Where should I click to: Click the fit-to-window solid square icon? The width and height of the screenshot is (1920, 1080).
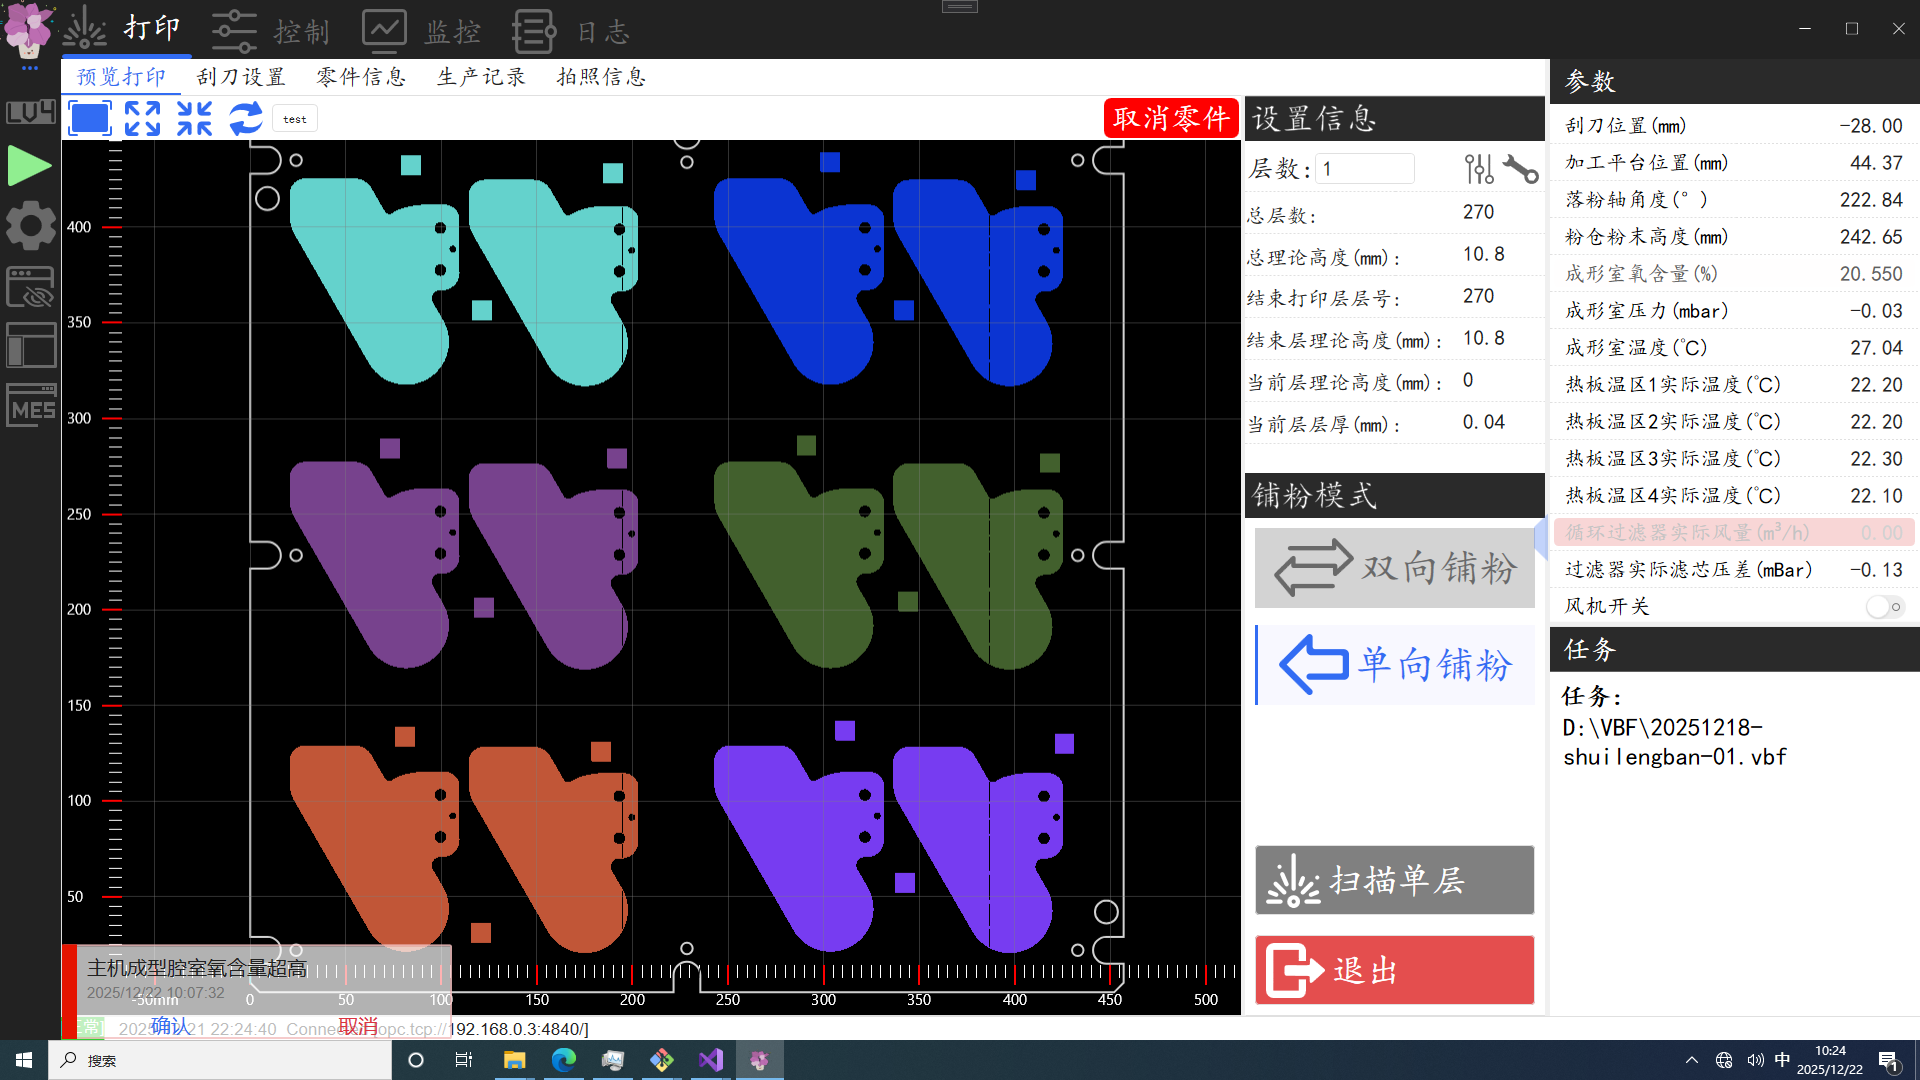90,118
